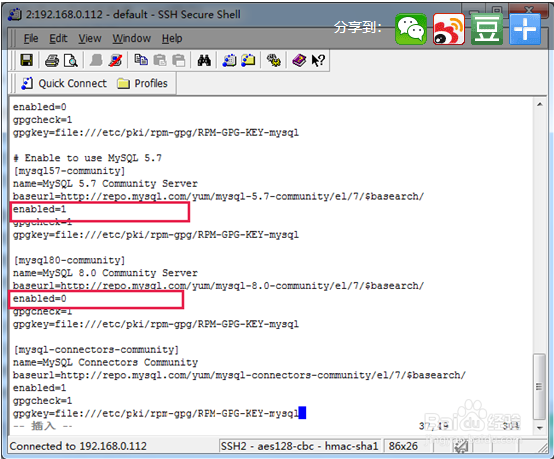Click the Paste Selection toolbar icon
The width and height of the screenshot is (554, 459).
[178, 60]
